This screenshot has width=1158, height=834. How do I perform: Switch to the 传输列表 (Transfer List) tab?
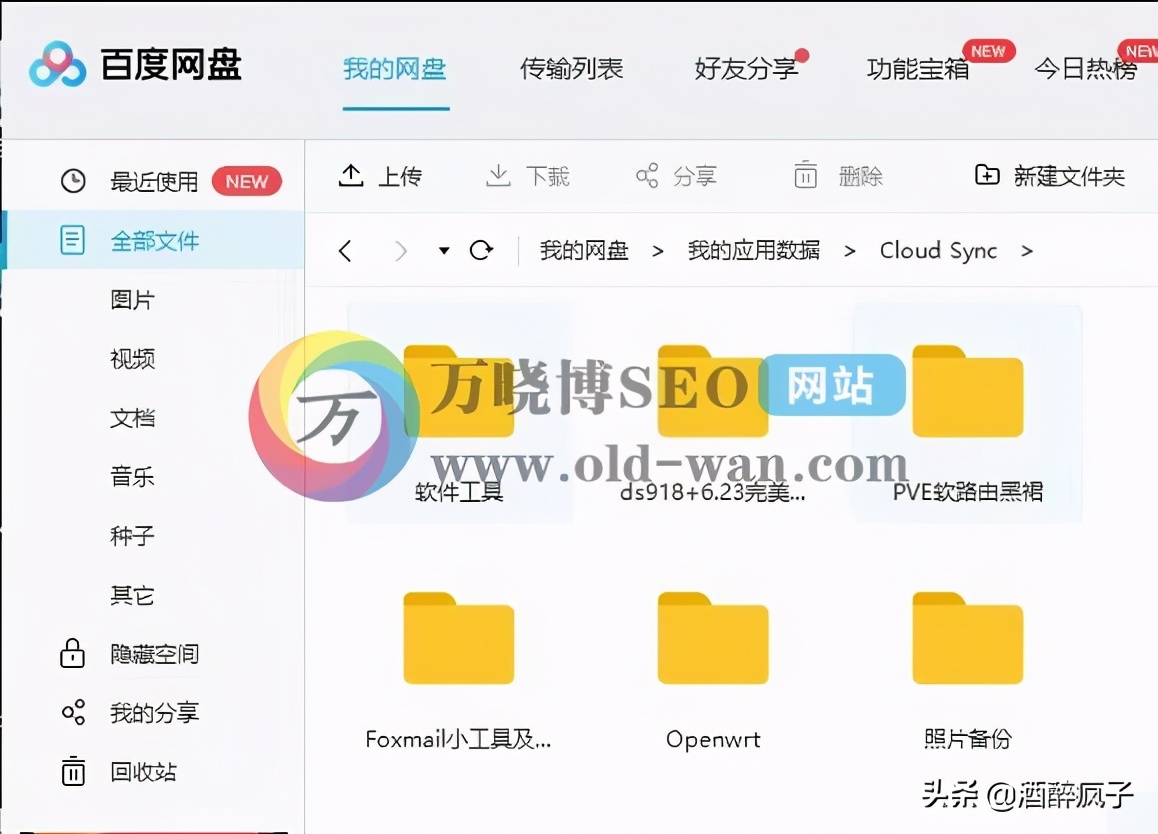point(571,68)
